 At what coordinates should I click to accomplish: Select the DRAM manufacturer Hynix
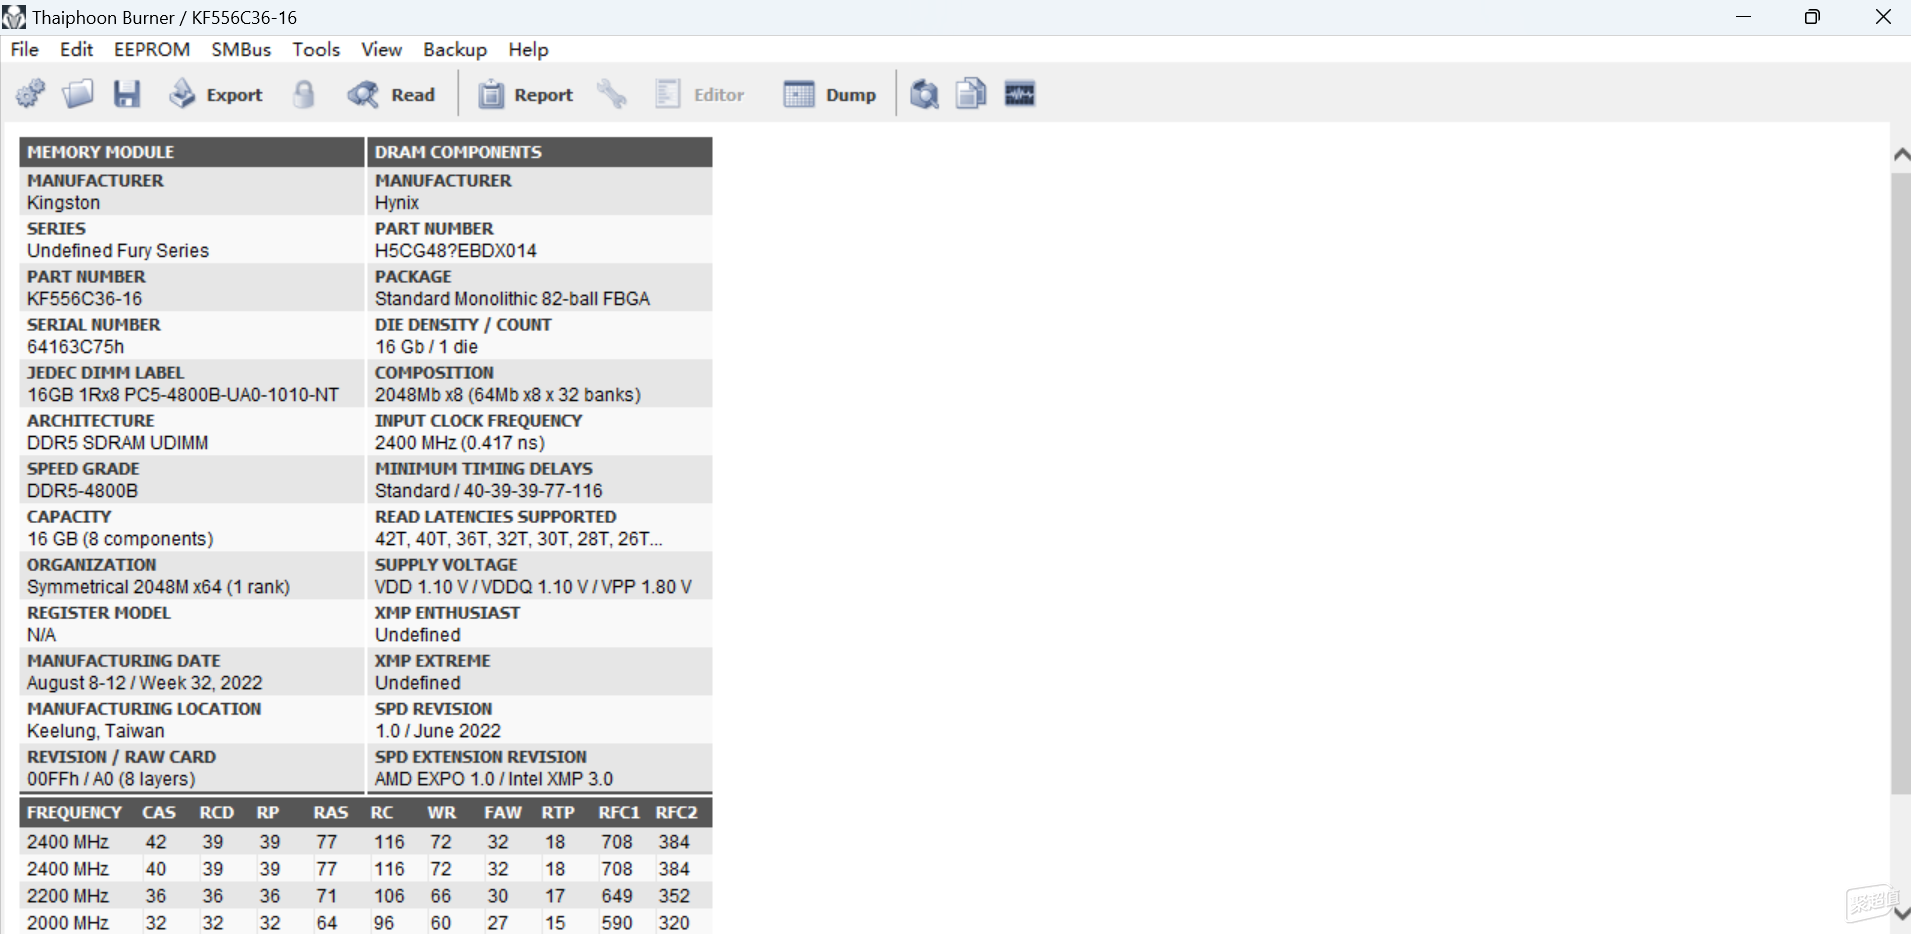click(x=396, y=203)
